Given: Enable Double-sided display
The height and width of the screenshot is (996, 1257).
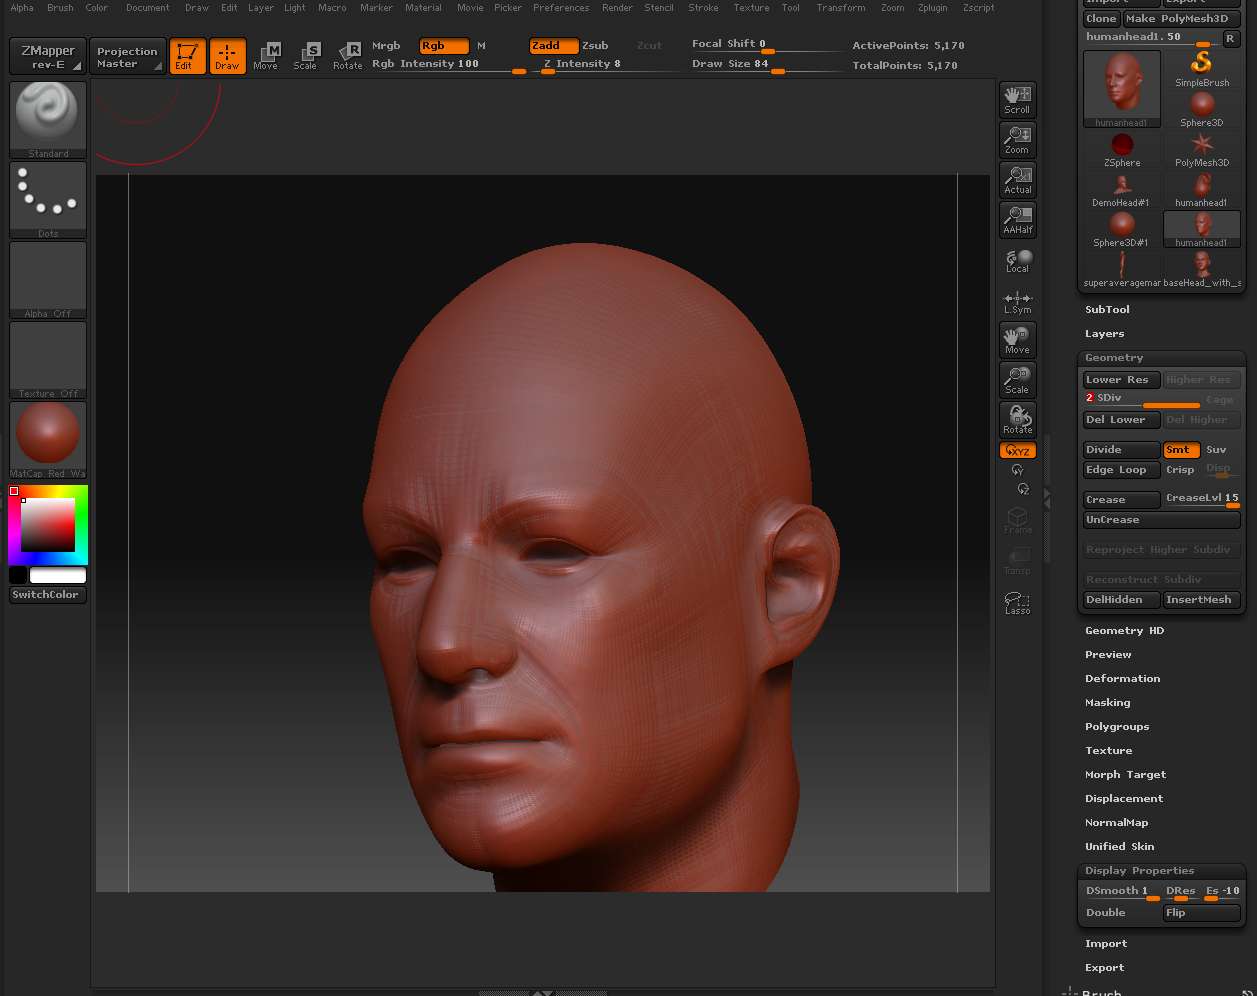Looking at the screenshot, I should click(1106, 912).
